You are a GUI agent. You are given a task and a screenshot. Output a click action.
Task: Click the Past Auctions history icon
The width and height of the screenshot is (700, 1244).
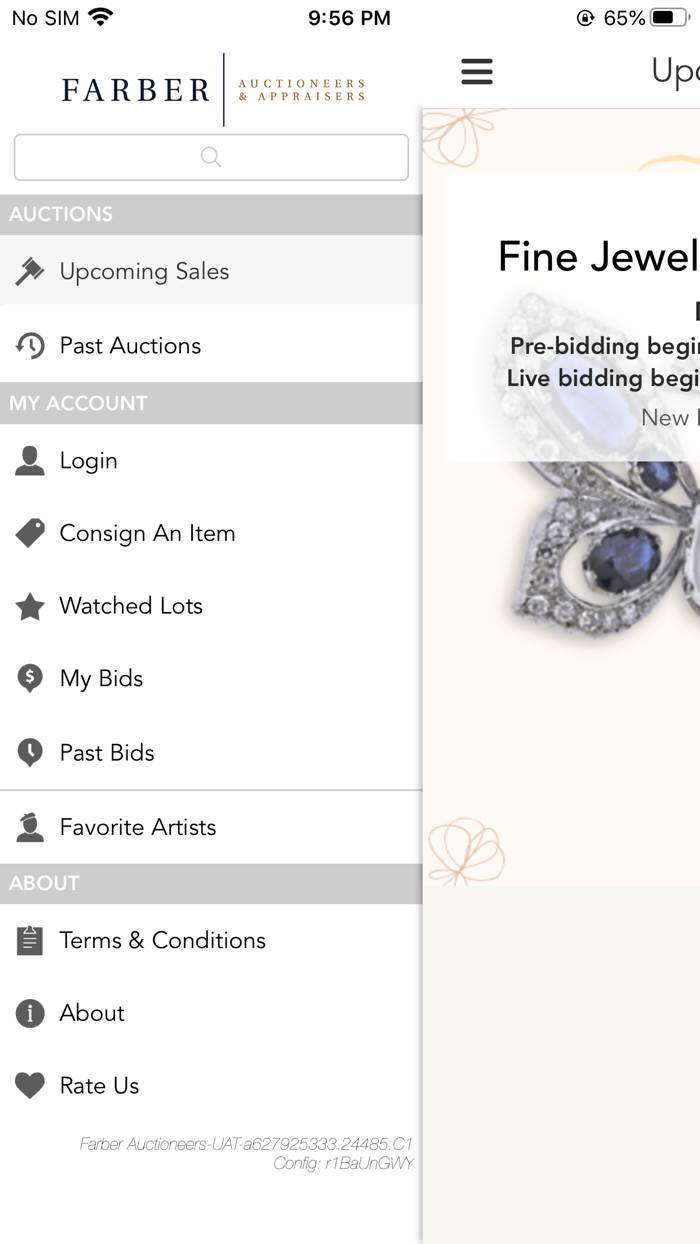[x=29, y=344]
